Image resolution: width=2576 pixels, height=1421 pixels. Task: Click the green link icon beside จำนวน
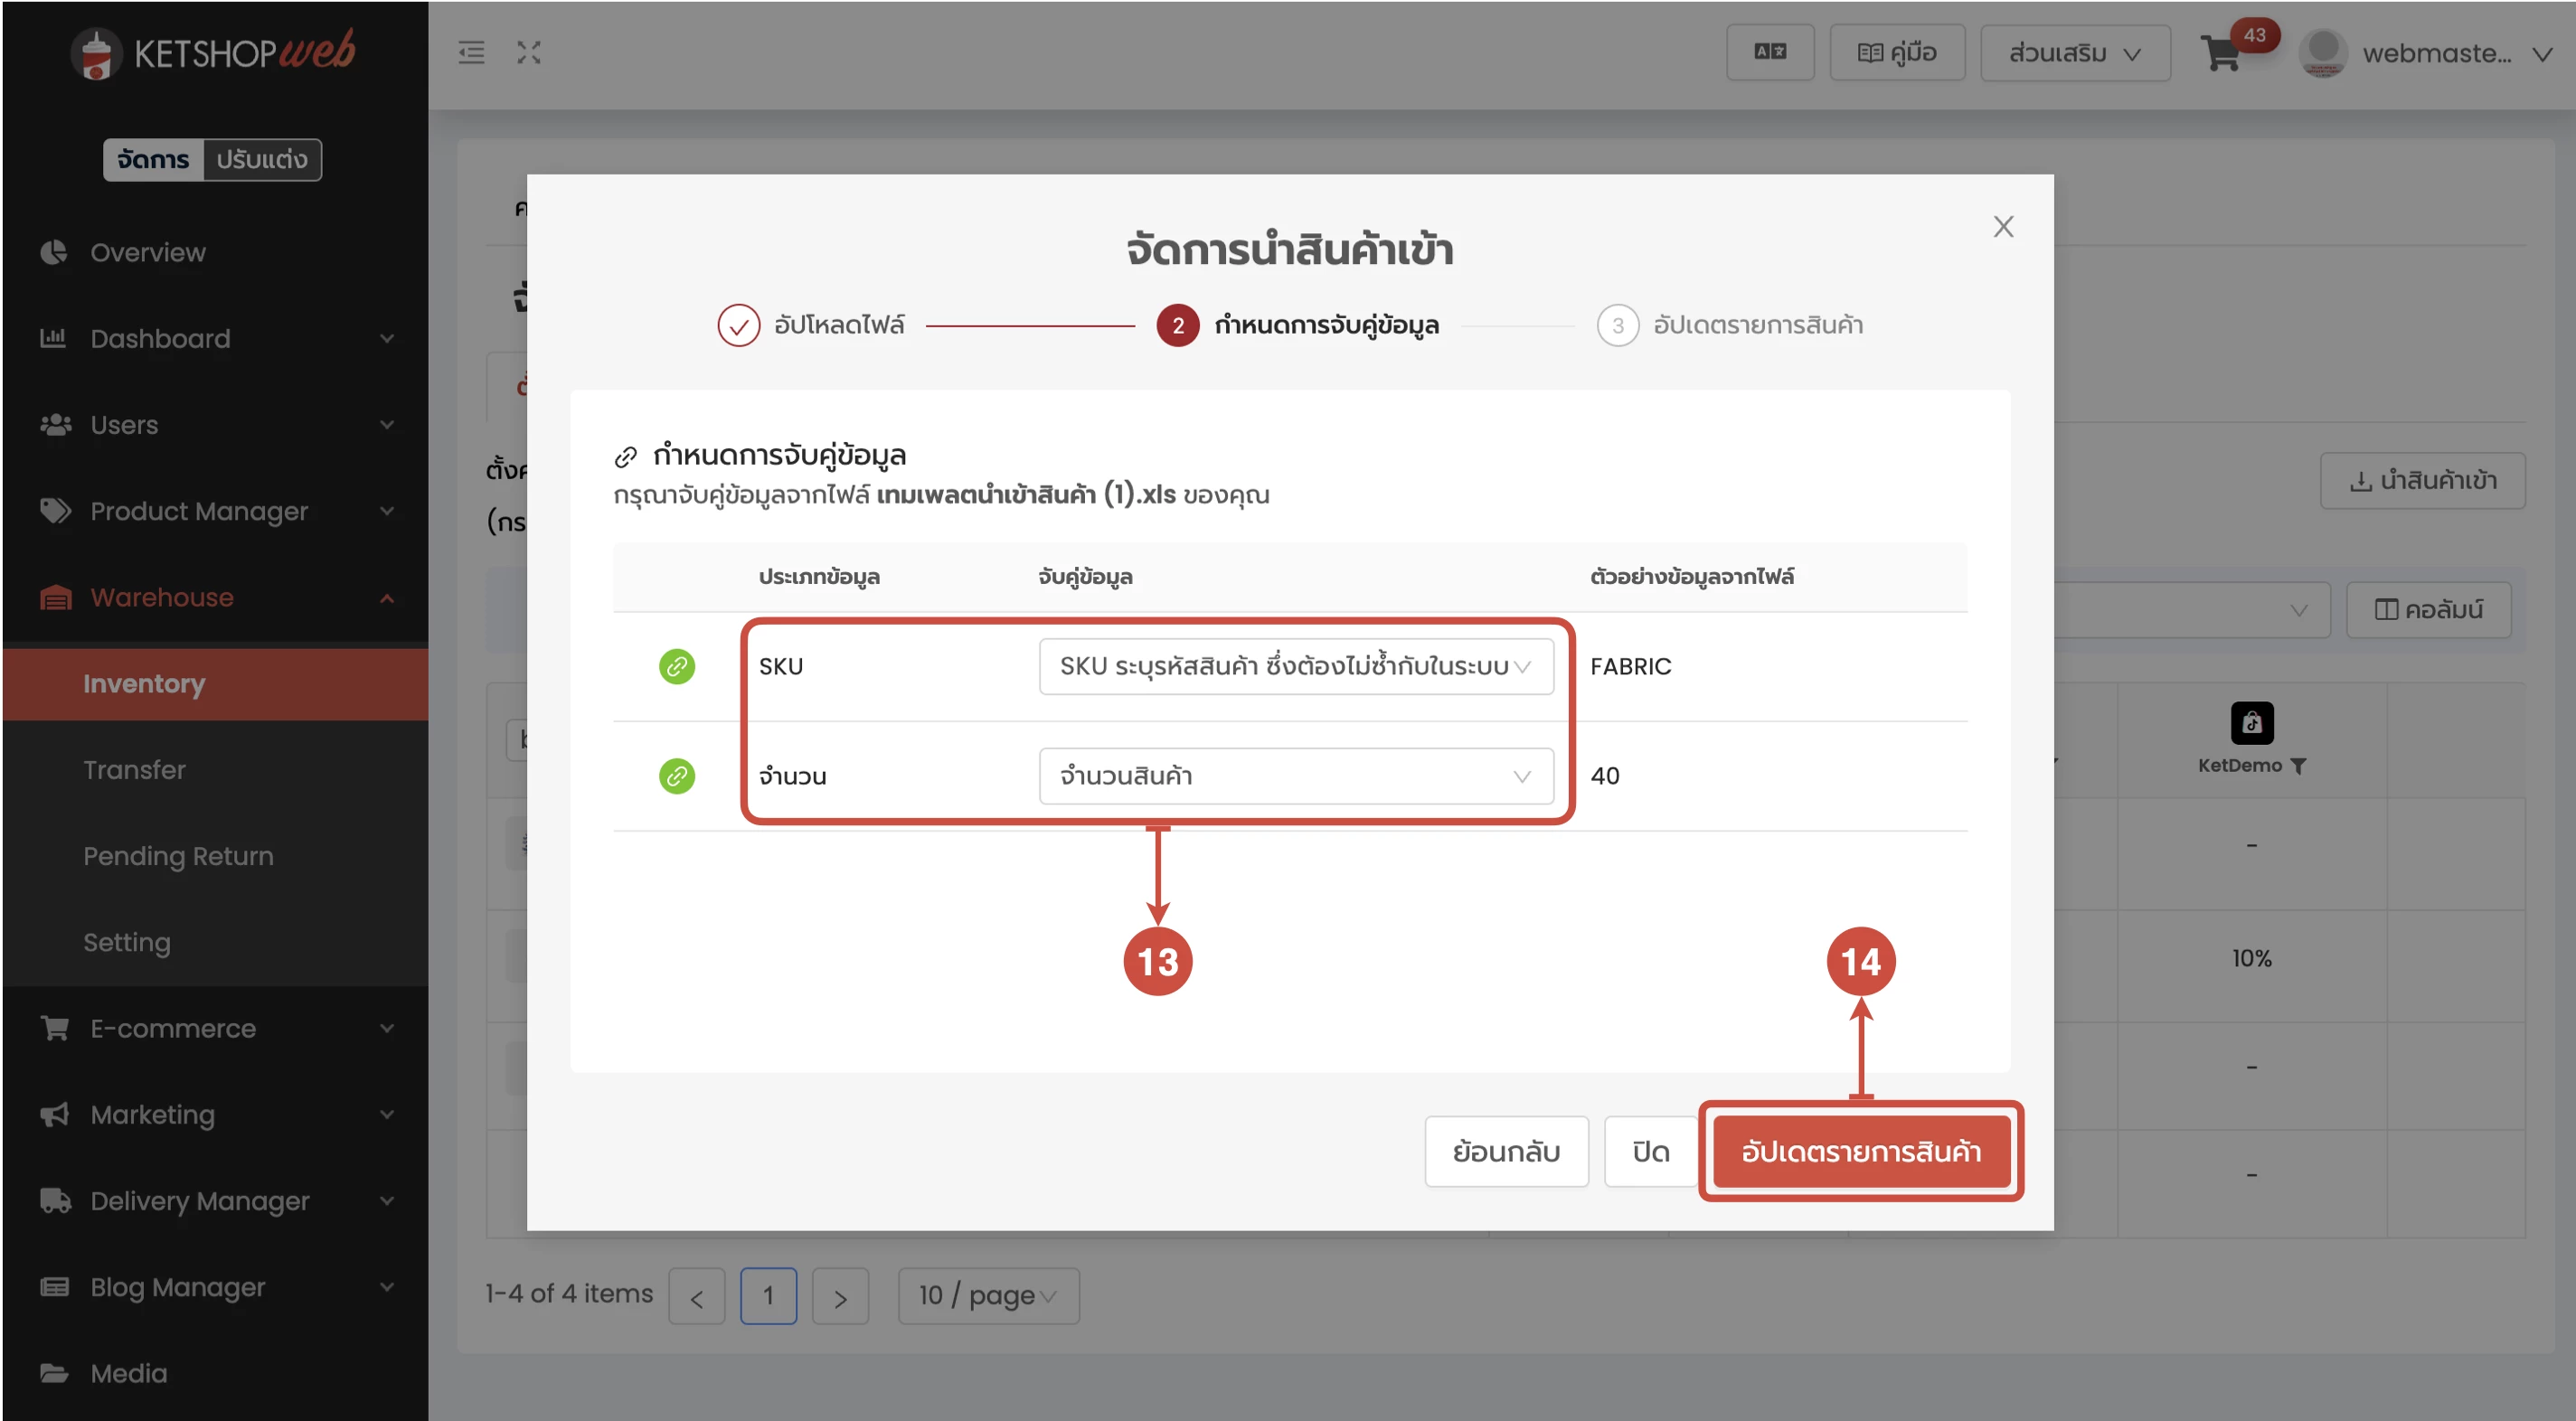pyautogui.click(x=676, y=776)
